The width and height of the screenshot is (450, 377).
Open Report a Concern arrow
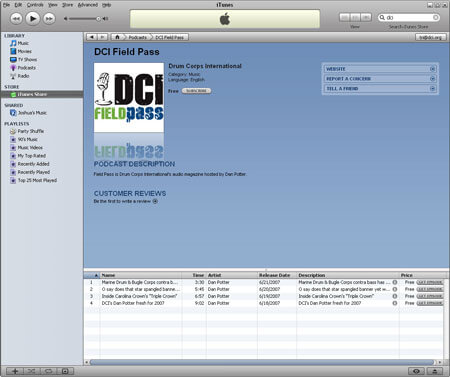tap(432, 79)
